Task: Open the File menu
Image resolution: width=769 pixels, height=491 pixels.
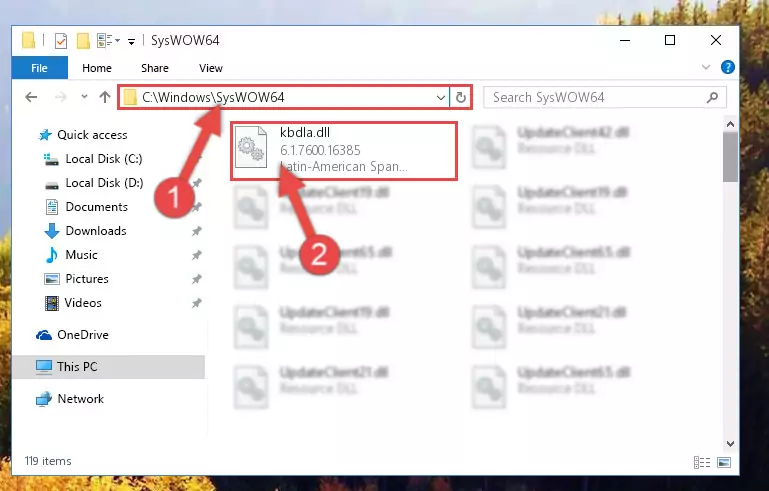Action: click(x=39, y=68)
